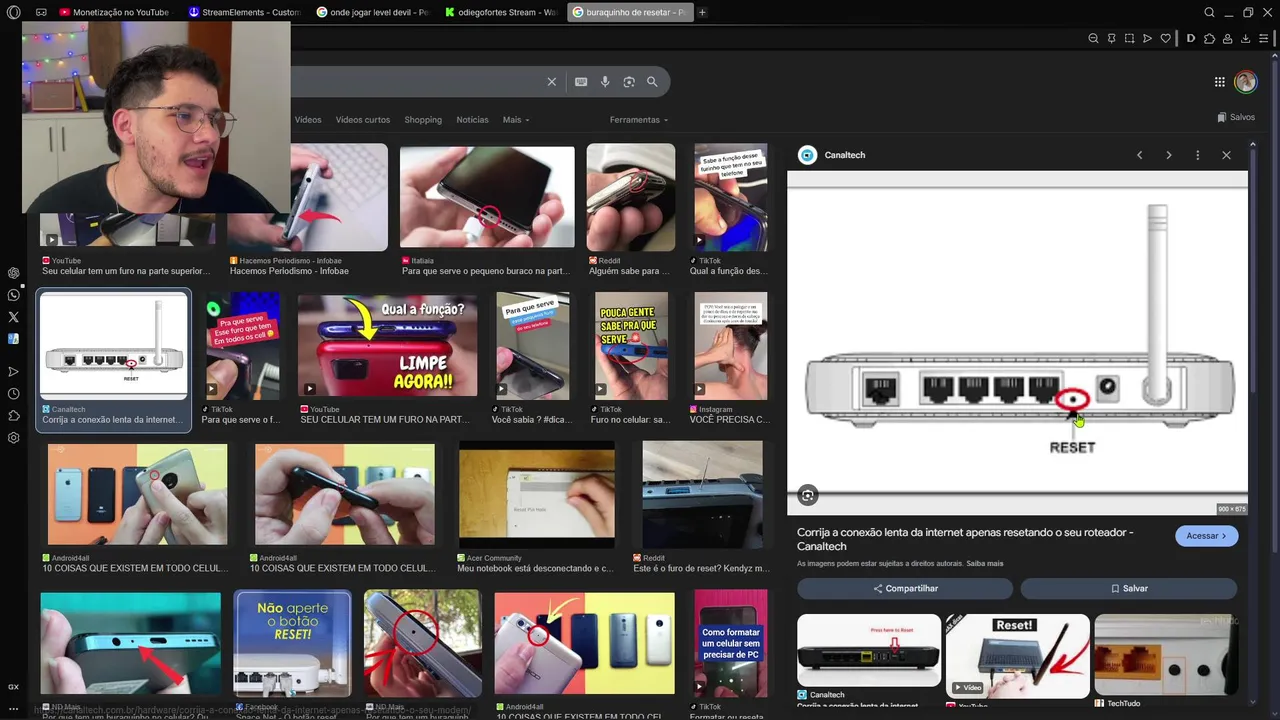Open the GX Corner button
1280x720 pixels.
tap(13, 687)
